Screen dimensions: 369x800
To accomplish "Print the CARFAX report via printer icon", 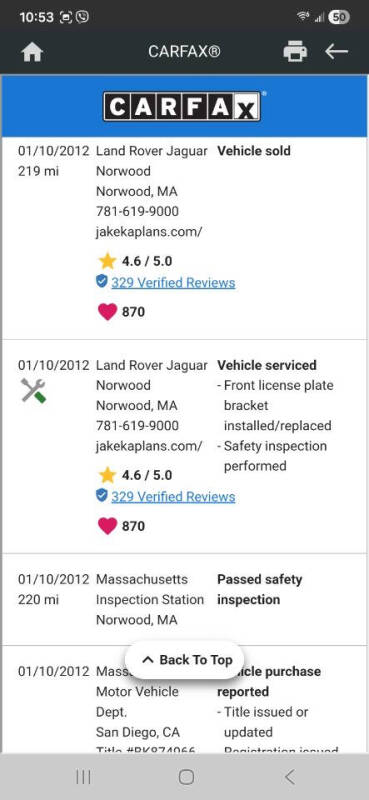I will (295, 52).
